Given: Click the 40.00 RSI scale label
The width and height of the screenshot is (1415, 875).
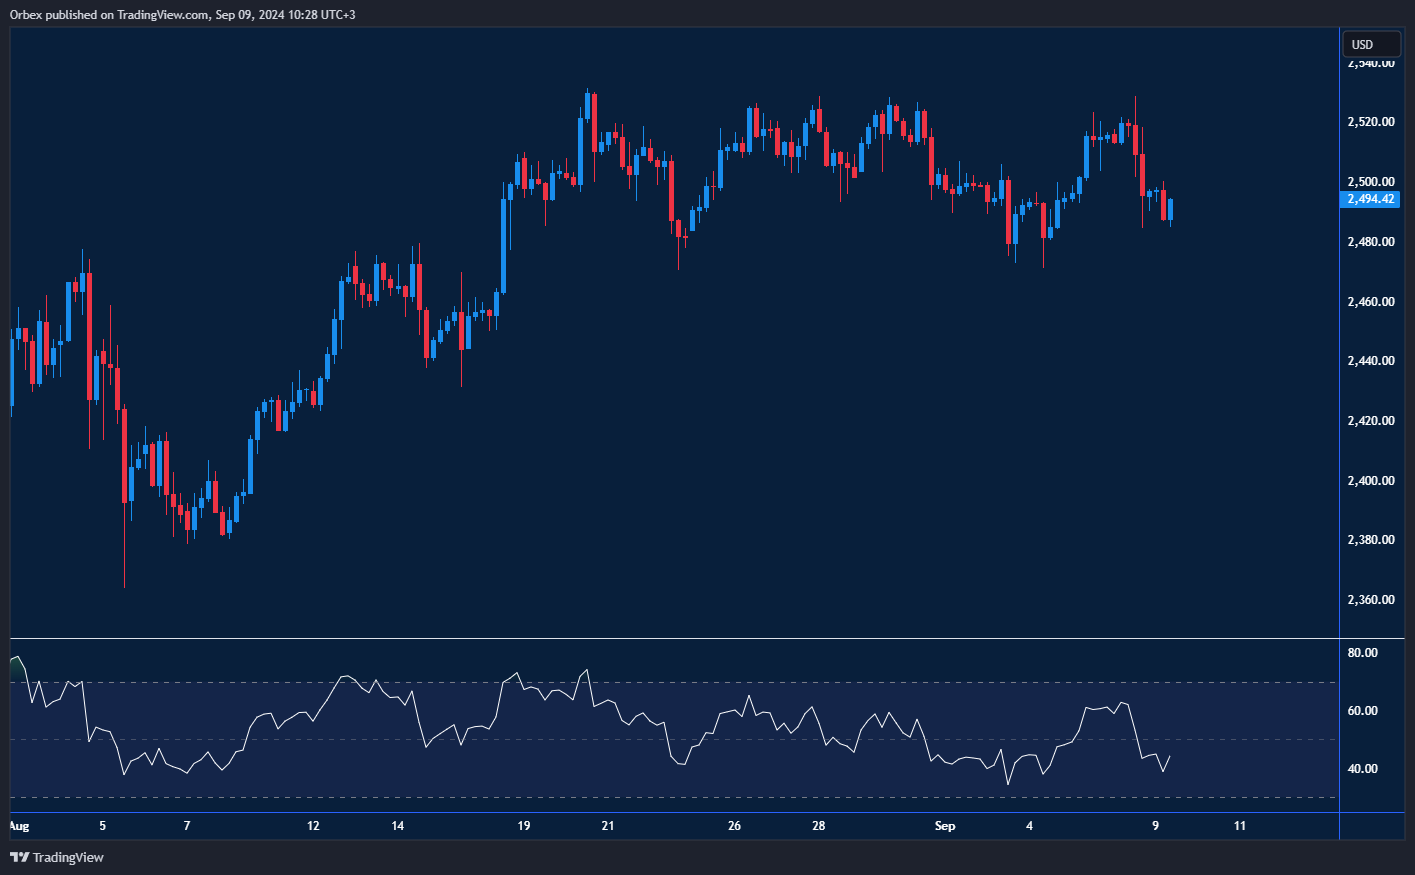Looking at the screenshot, I should pyautogui.click(x=1362, y=769).
